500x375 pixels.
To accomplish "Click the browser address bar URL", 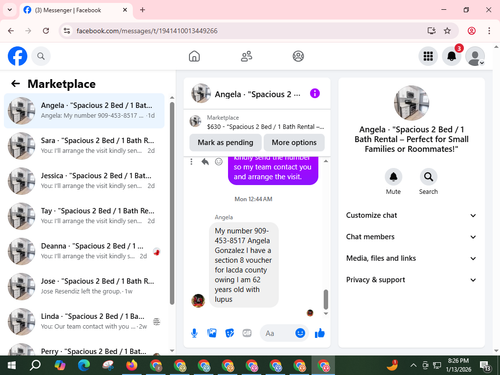I will tap(147, 31).
